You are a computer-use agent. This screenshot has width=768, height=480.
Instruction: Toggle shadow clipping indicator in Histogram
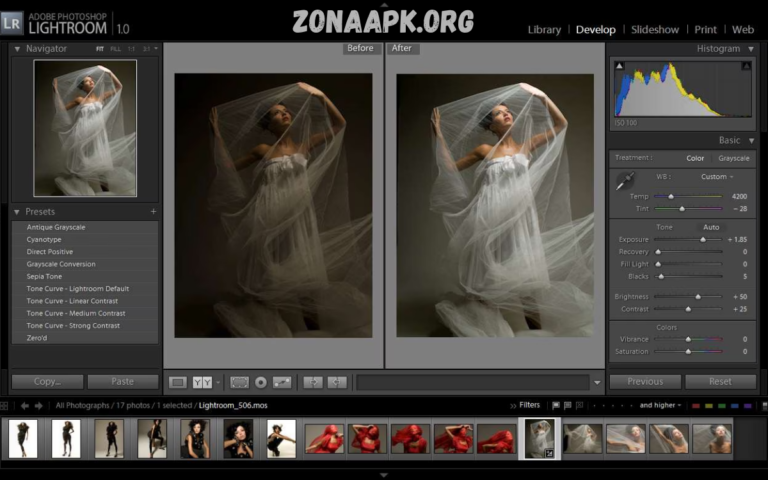pos(620,66)
